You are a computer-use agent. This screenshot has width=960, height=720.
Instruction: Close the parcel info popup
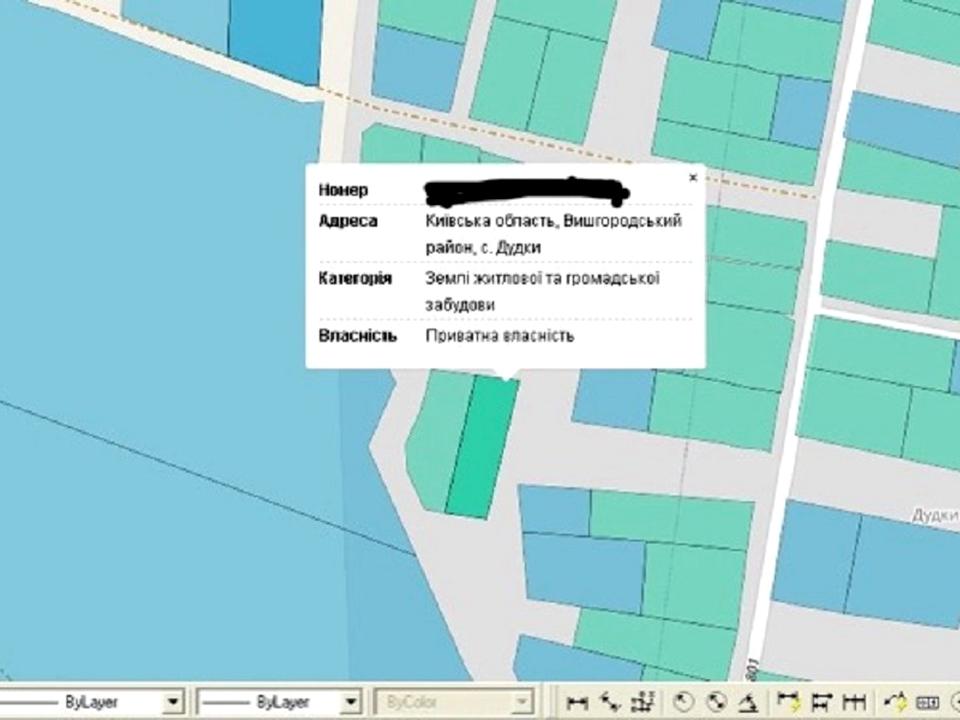tap(692, 178)
